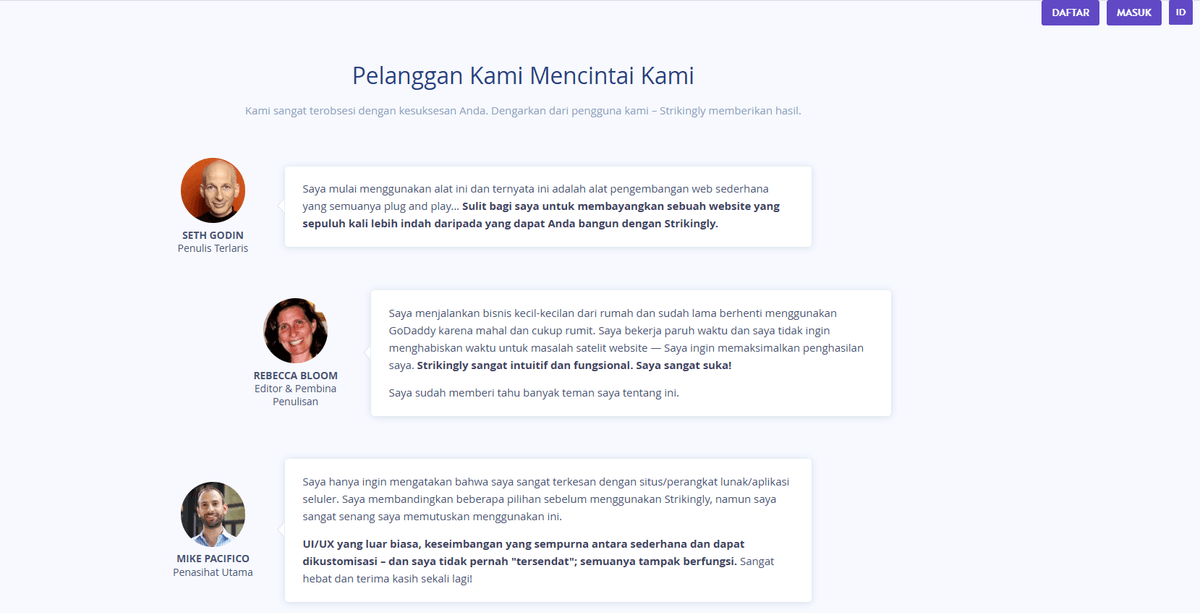Image resolution: width=1200 pixels, height=613 pixels.
Task: Click Seth Godin's profile photo
Action: (213, 190)
